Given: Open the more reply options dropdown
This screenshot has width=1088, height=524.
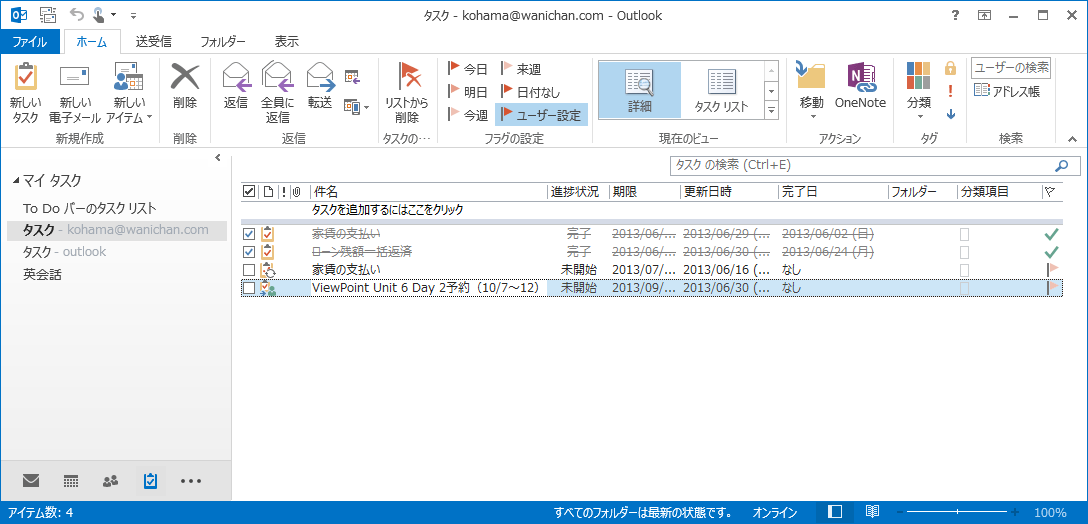Looking at the screenshot, I should 357,106.
